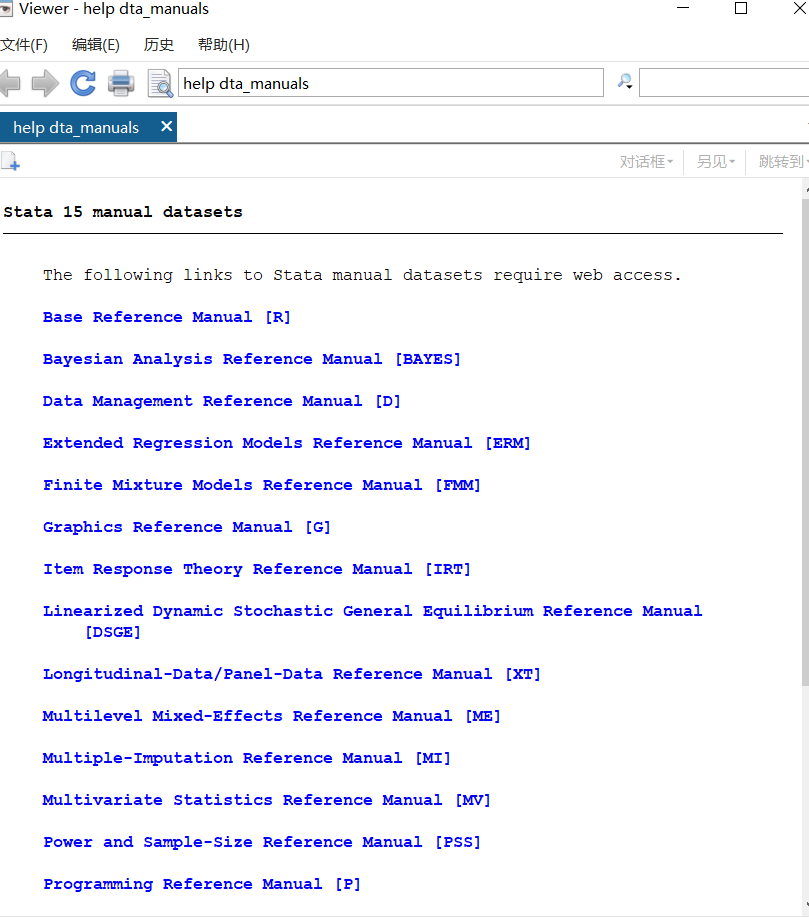Click the help dta_manuals command field
Viewport: 809px width, 917px height.
click(391, 83)
